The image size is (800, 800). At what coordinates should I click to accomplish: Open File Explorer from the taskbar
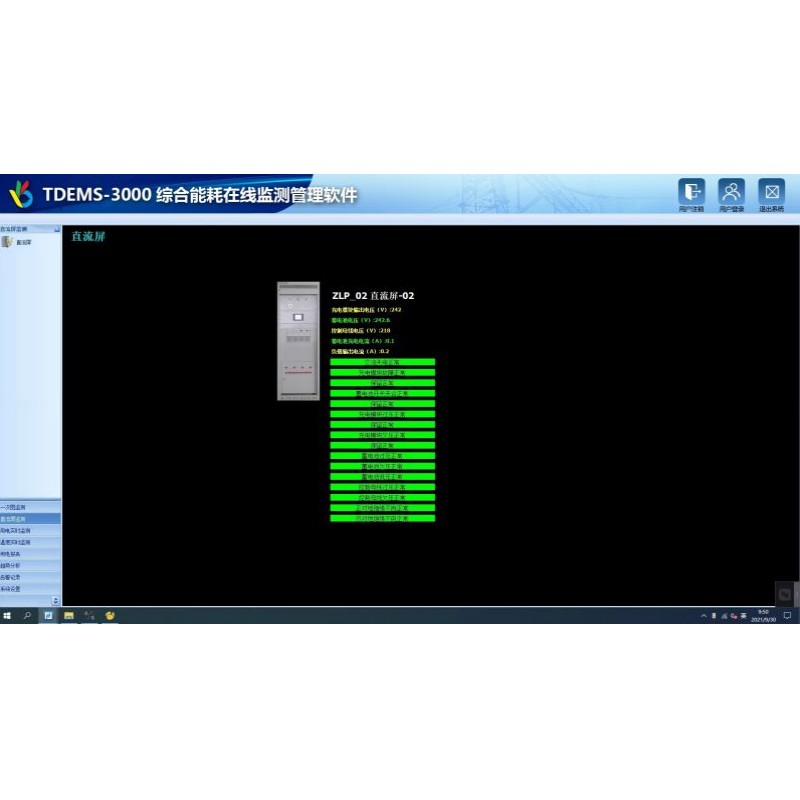pyautogui.click(x=69, y=616)
